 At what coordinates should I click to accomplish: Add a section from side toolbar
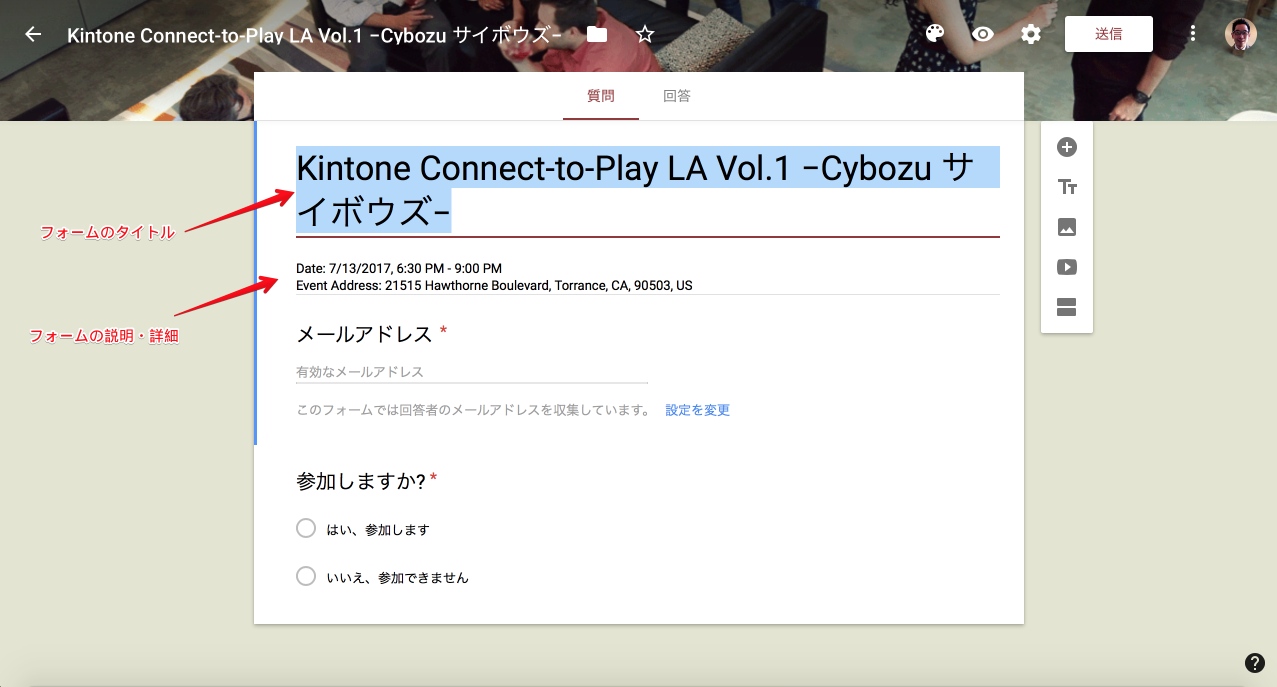pyautogui.click(x=1067, y=307)
